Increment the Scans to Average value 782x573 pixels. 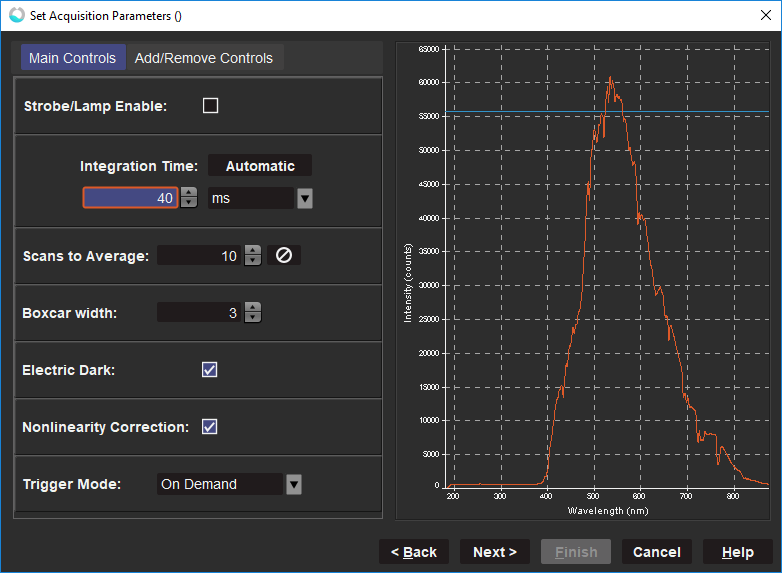pyautogui.click(x=253, y=251)
